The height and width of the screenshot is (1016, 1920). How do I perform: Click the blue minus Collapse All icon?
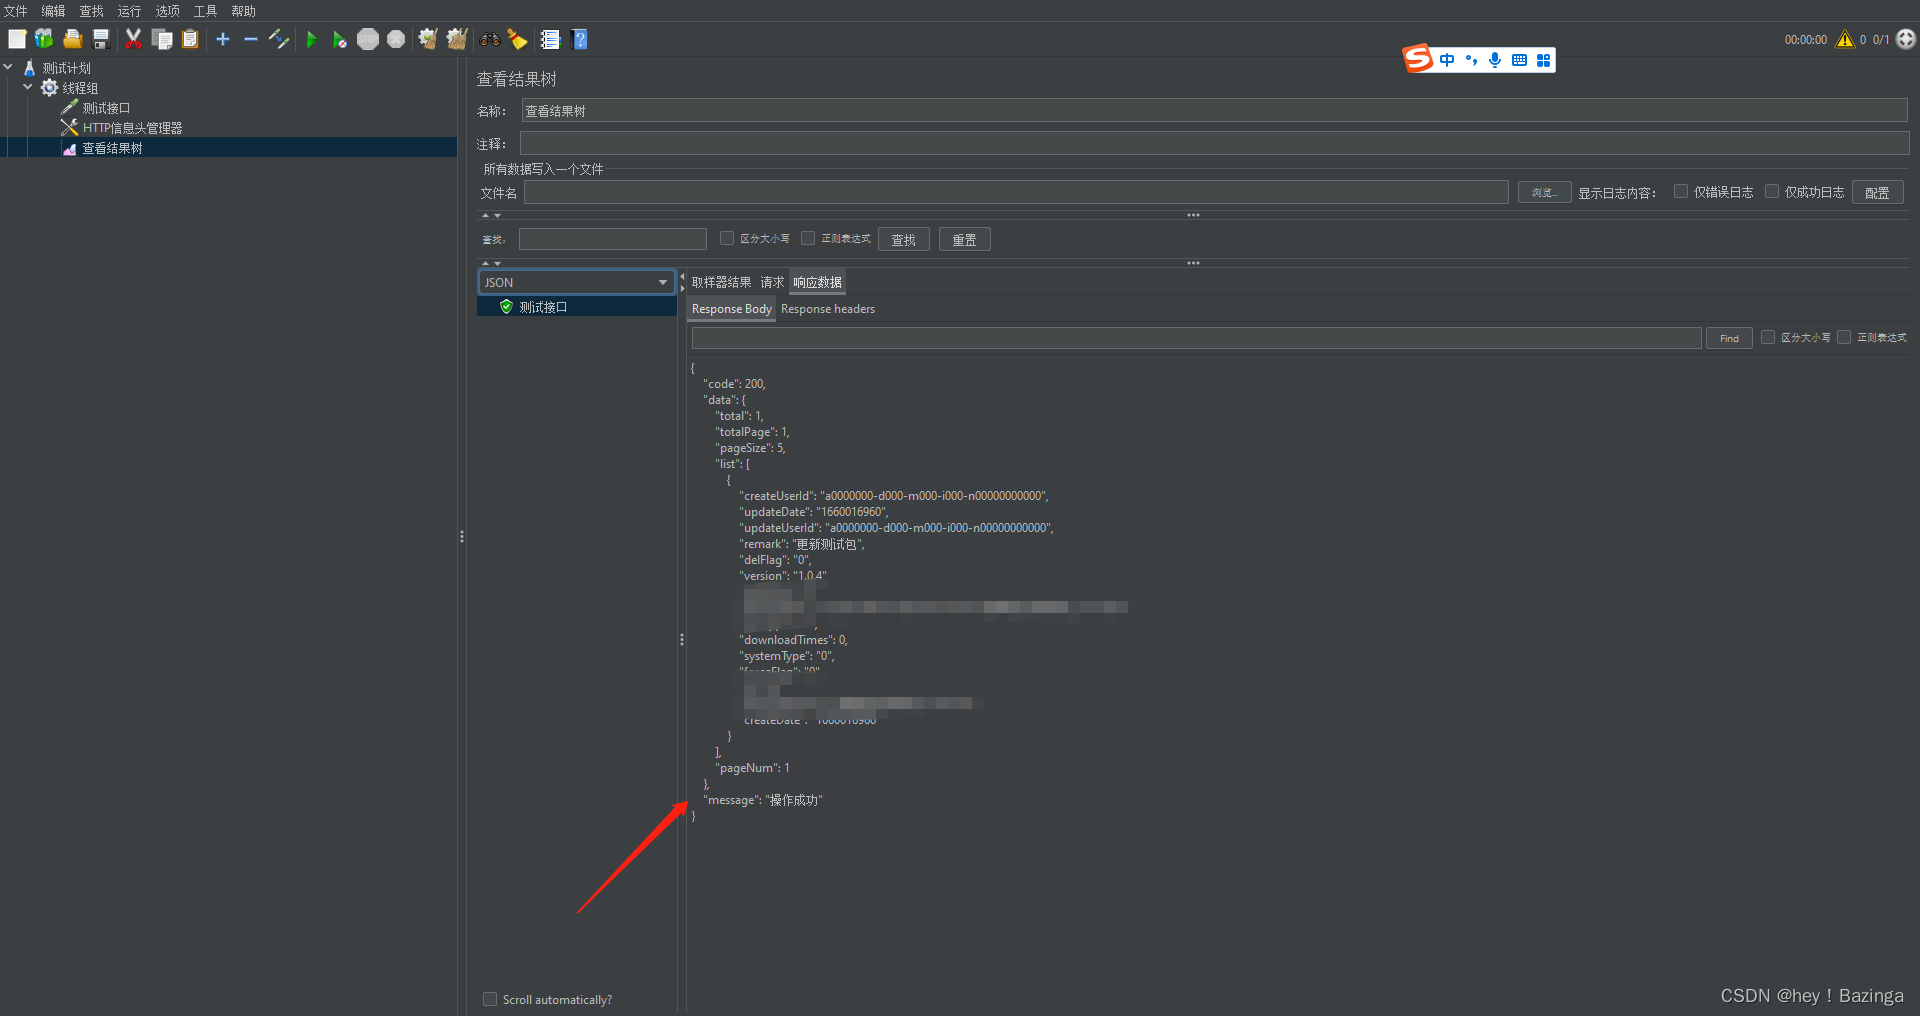click(x=251, y=39)
